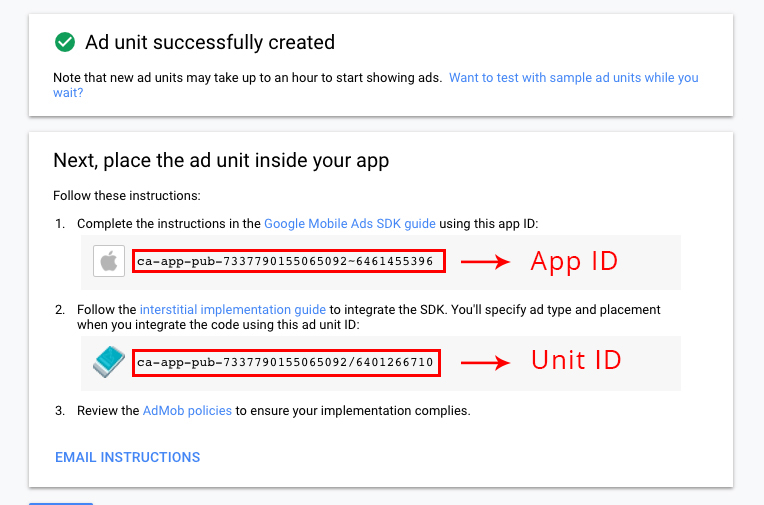Image resolution: width=764 pixels, height=505 pixels.
Task: Click the red App ID annotation label
Action: (x=574, y=261)
